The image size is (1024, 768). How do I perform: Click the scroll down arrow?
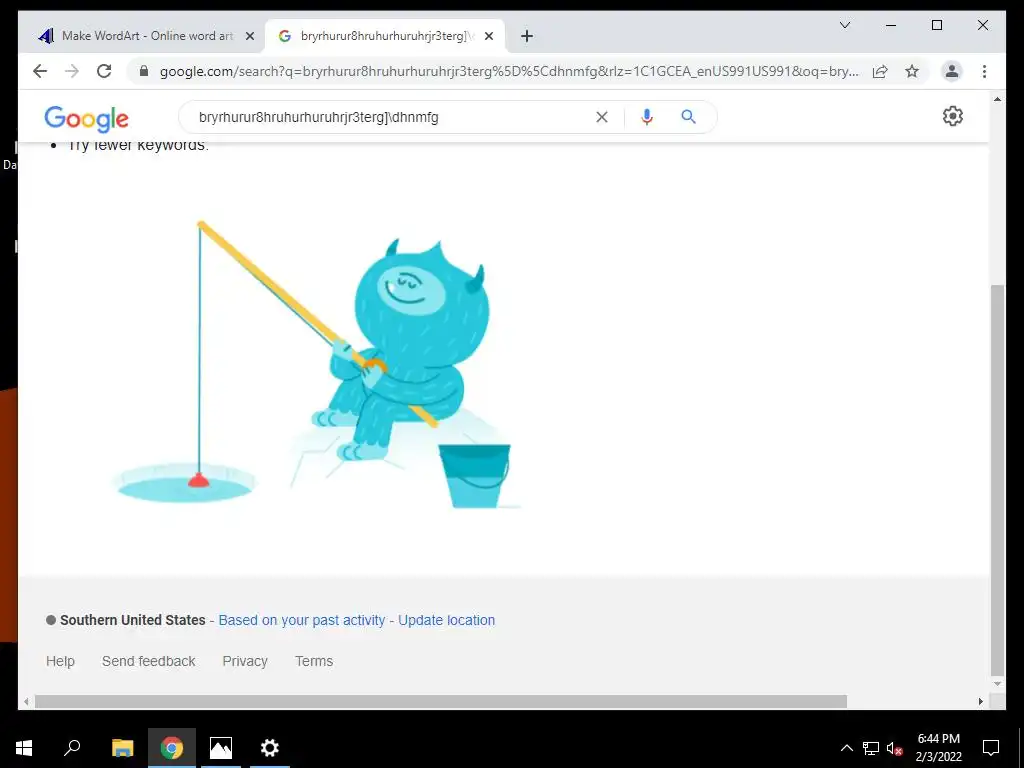point(997,684)
